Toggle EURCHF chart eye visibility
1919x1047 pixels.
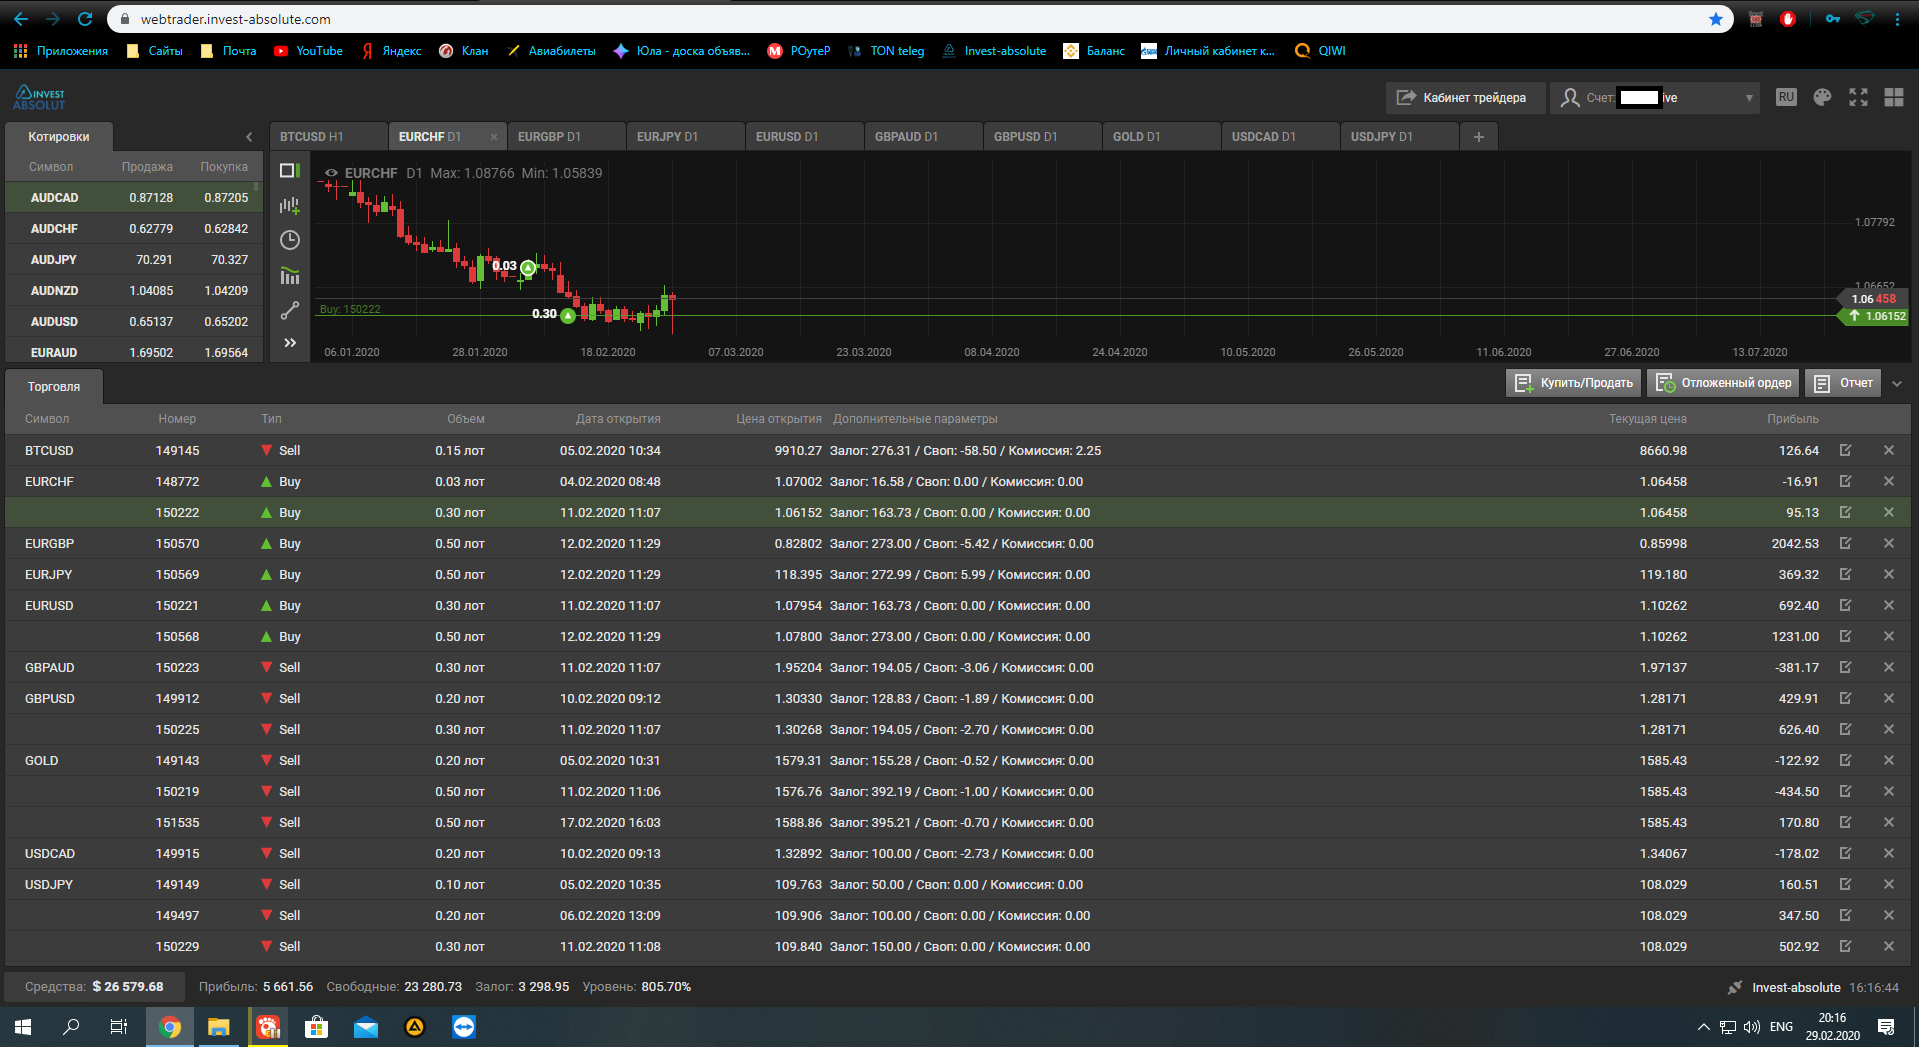click(331, 173)
